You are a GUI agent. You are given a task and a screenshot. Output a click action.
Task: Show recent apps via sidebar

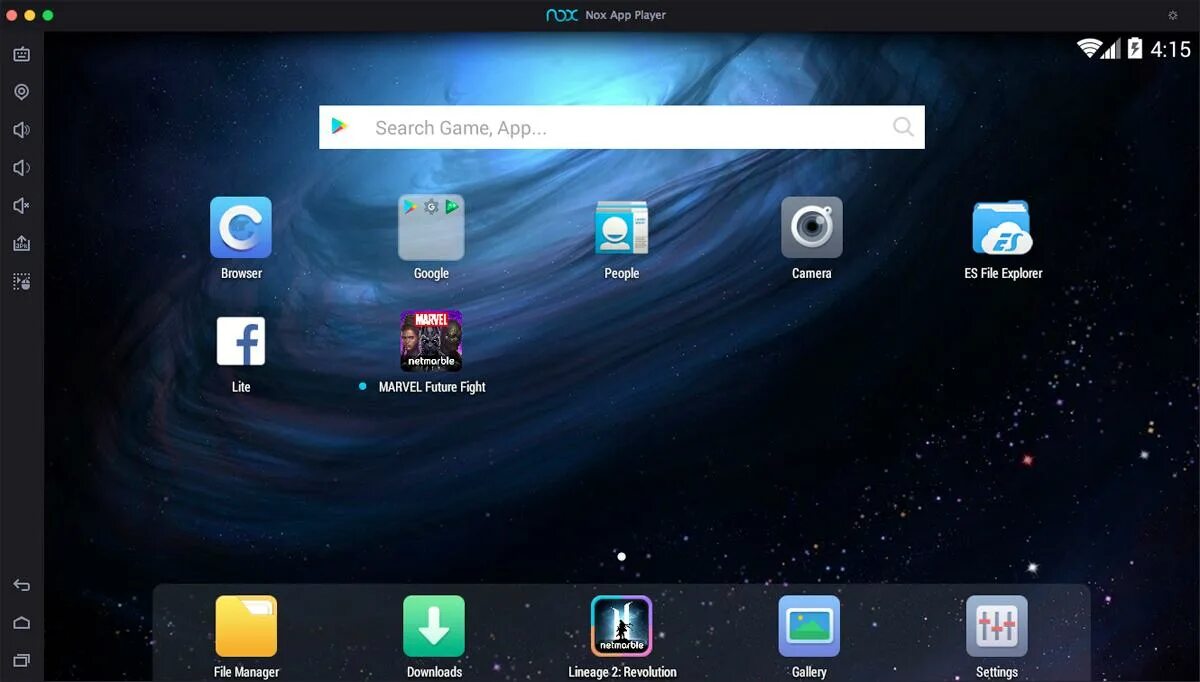pos(21,660)
